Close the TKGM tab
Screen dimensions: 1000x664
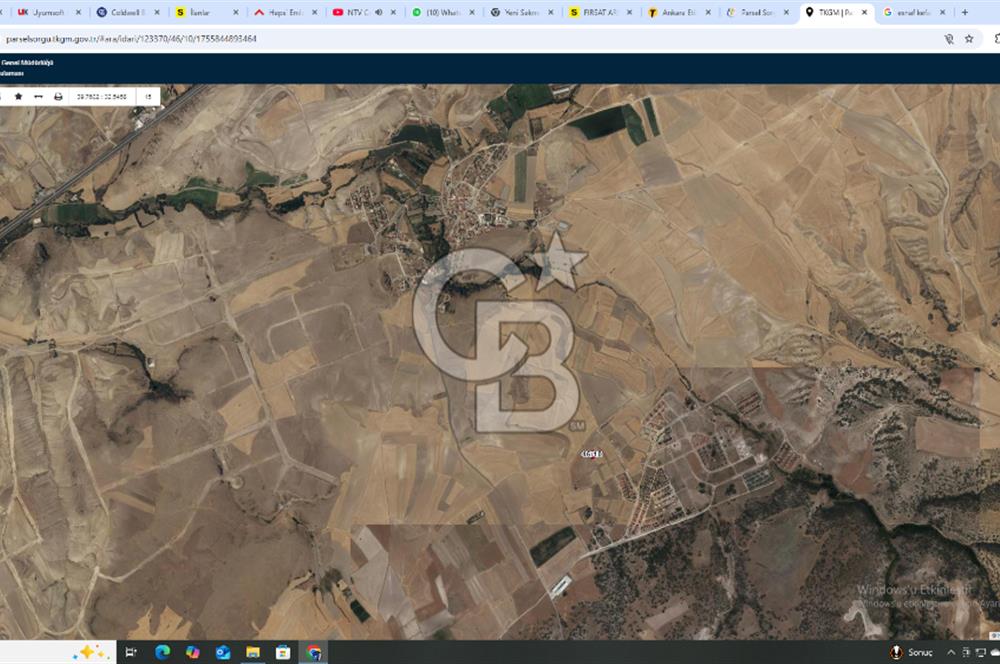865,12
